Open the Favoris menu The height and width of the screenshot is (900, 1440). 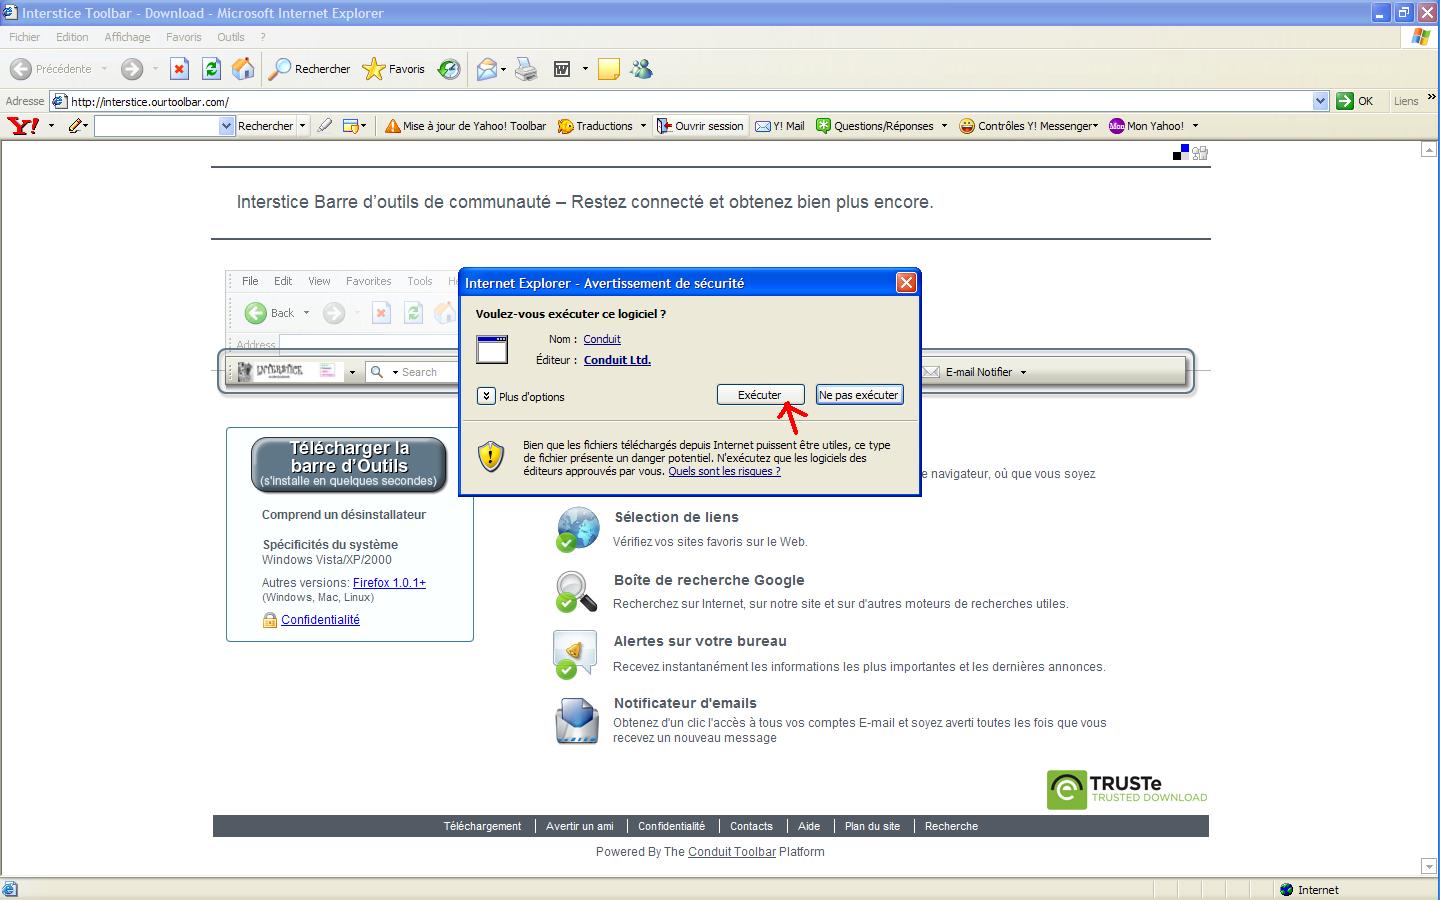pos(184,37)
